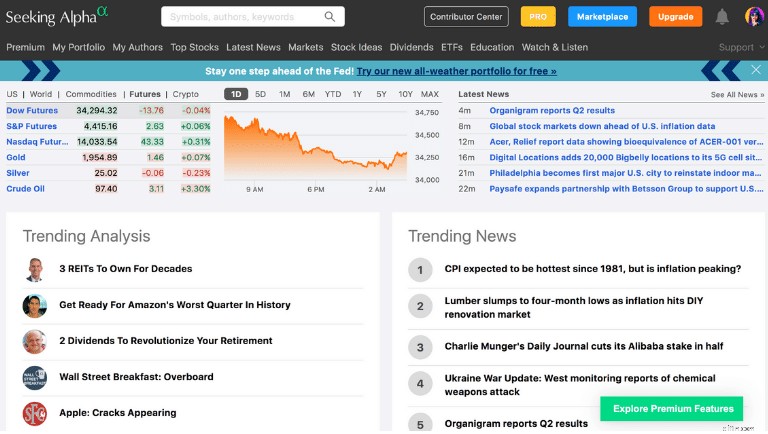Click the Seeking Alpha logo

pyautogui.click(x=57, y=16)
